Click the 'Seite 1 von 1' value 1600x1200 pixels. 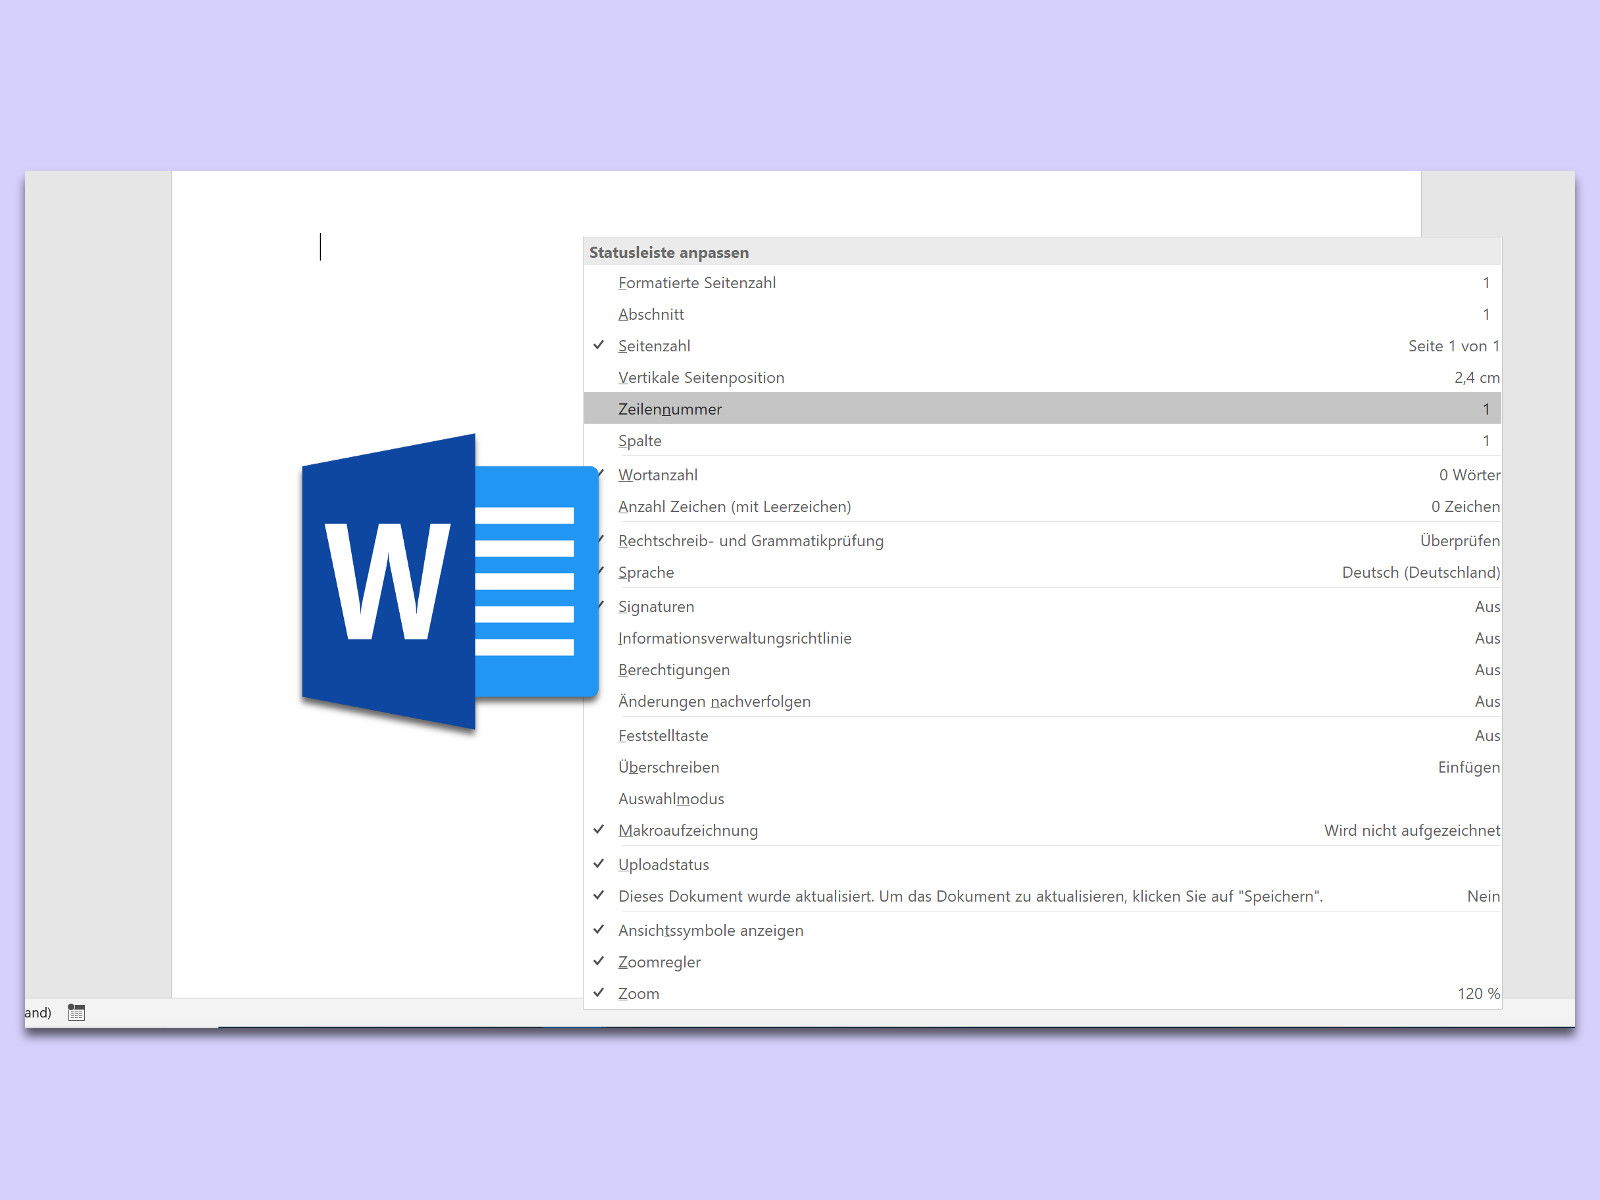pyautogui.click(x=1454, y=346)
